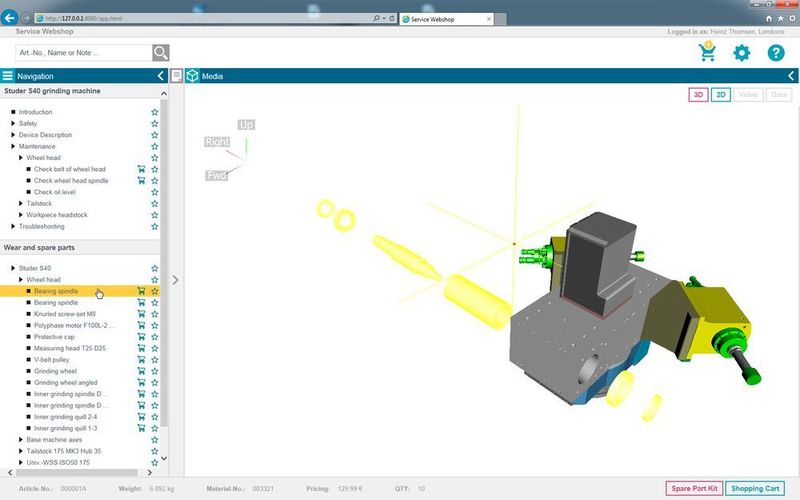
Task: Click the Navigation horizontal scrollbar
Action: (x=75, y=472)
